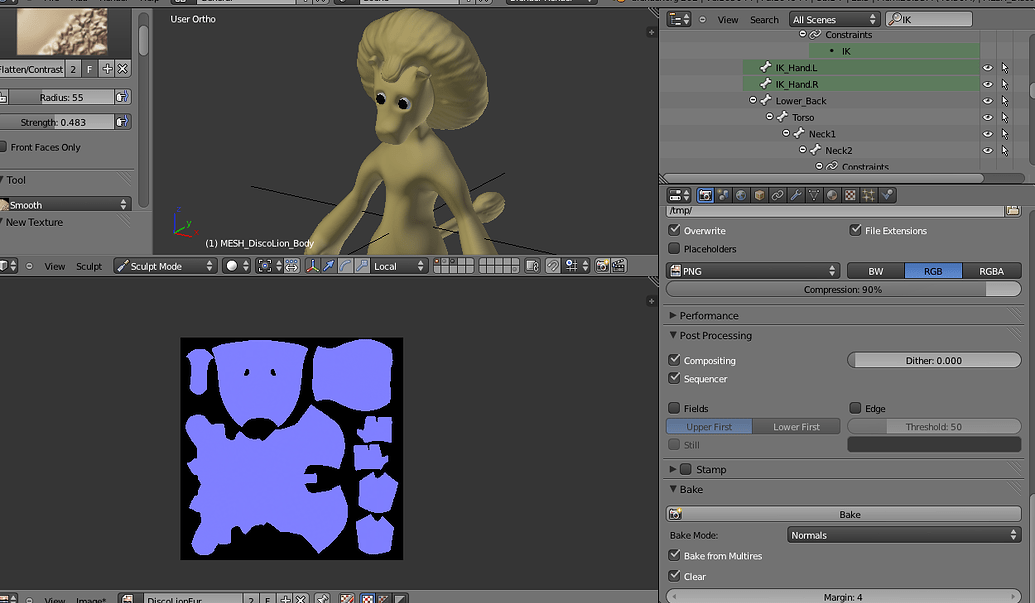
Task: Open the Sculpt Mode selector dropdown
Action: pyautogui.click(x=165, y=266)
